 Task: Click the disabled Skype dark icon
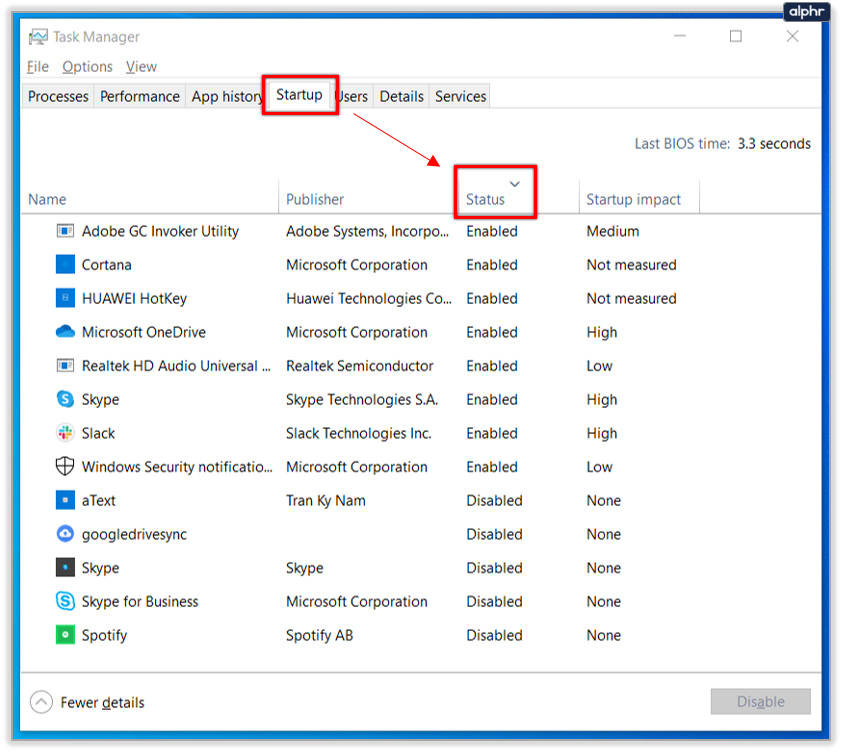click(x=65, y=567)
